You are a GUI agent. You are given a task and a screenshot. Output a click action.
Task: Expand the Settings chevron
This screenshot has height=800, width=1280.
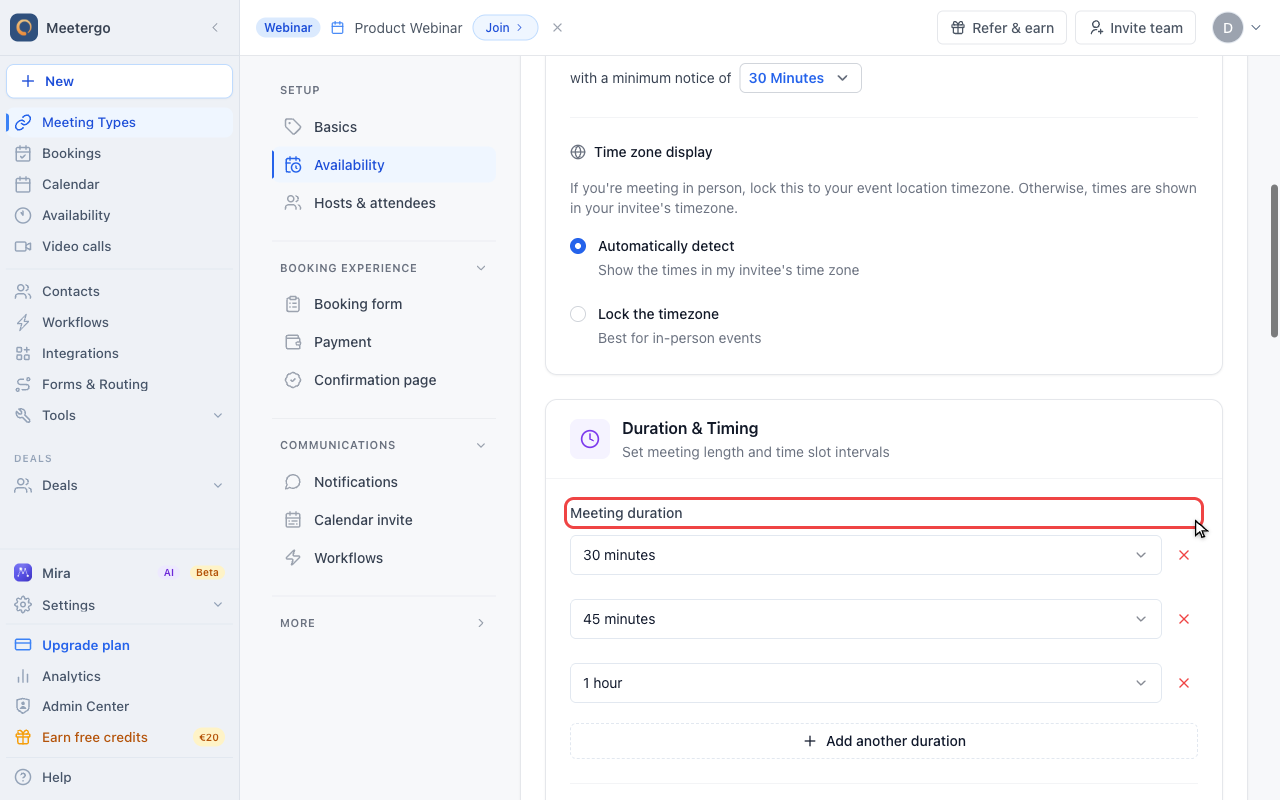pos(218,605)
